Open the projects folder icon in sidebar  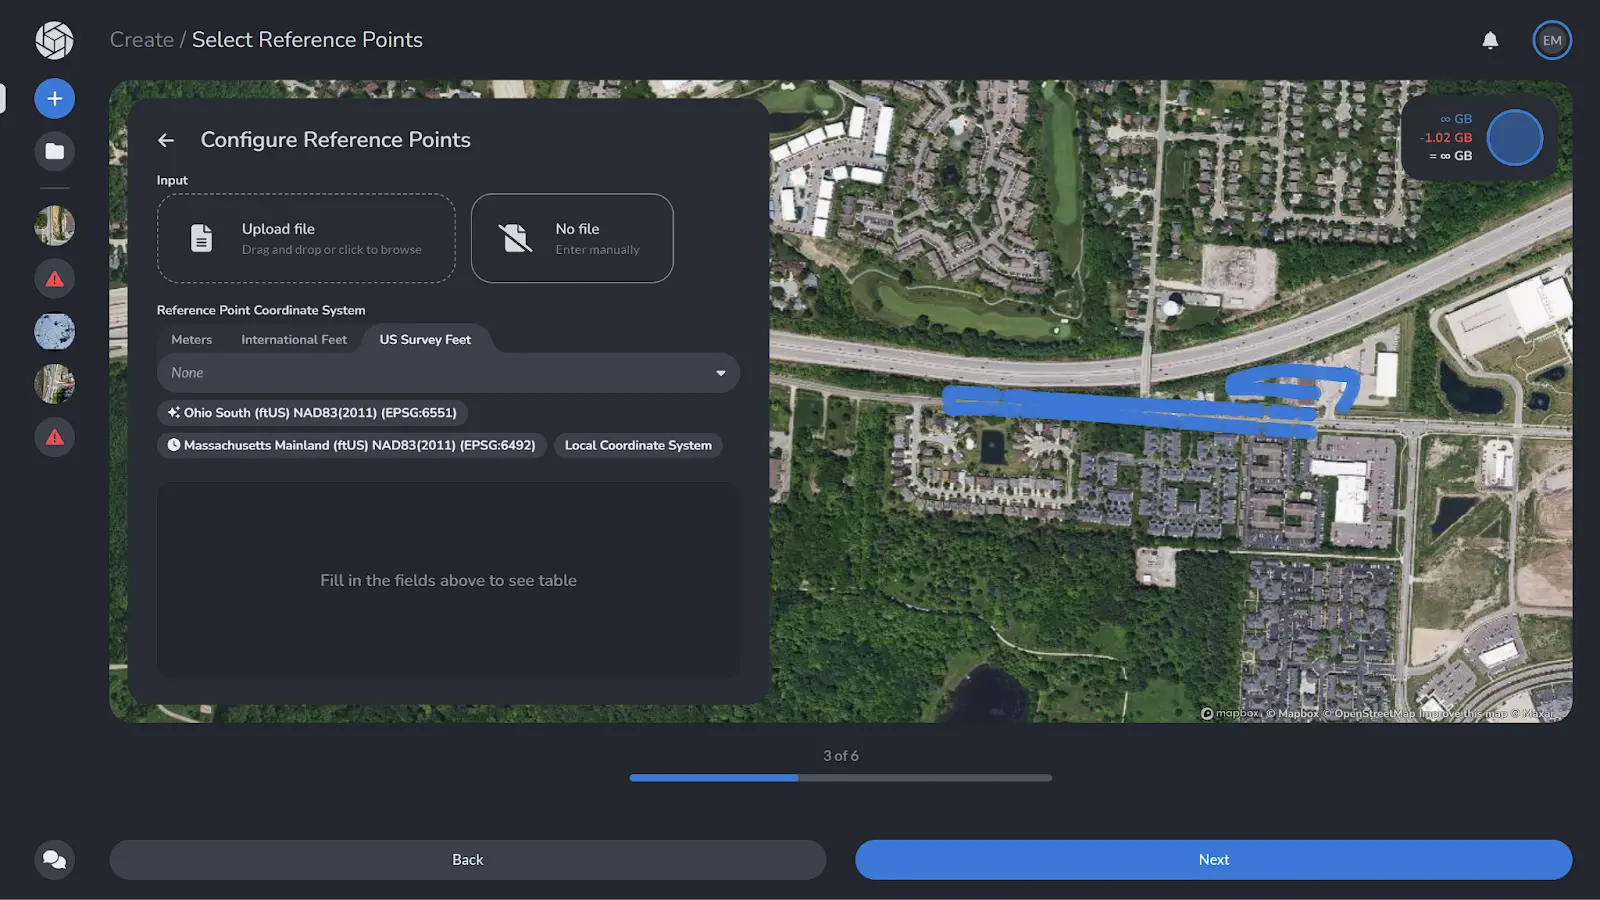[54, 151]
